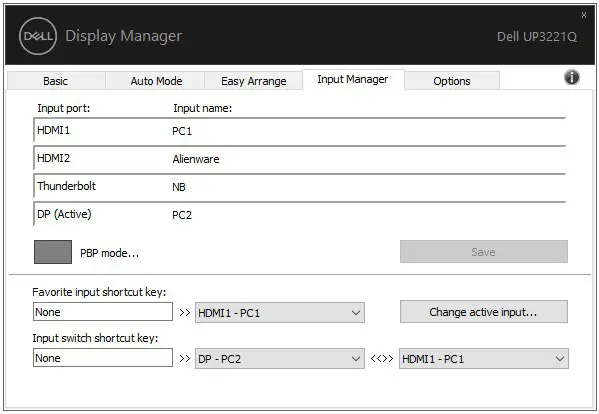The height and width of the screenshot is (414, 599).
Task: Click the Display Manager title text
Action: (x=124, y=36)
